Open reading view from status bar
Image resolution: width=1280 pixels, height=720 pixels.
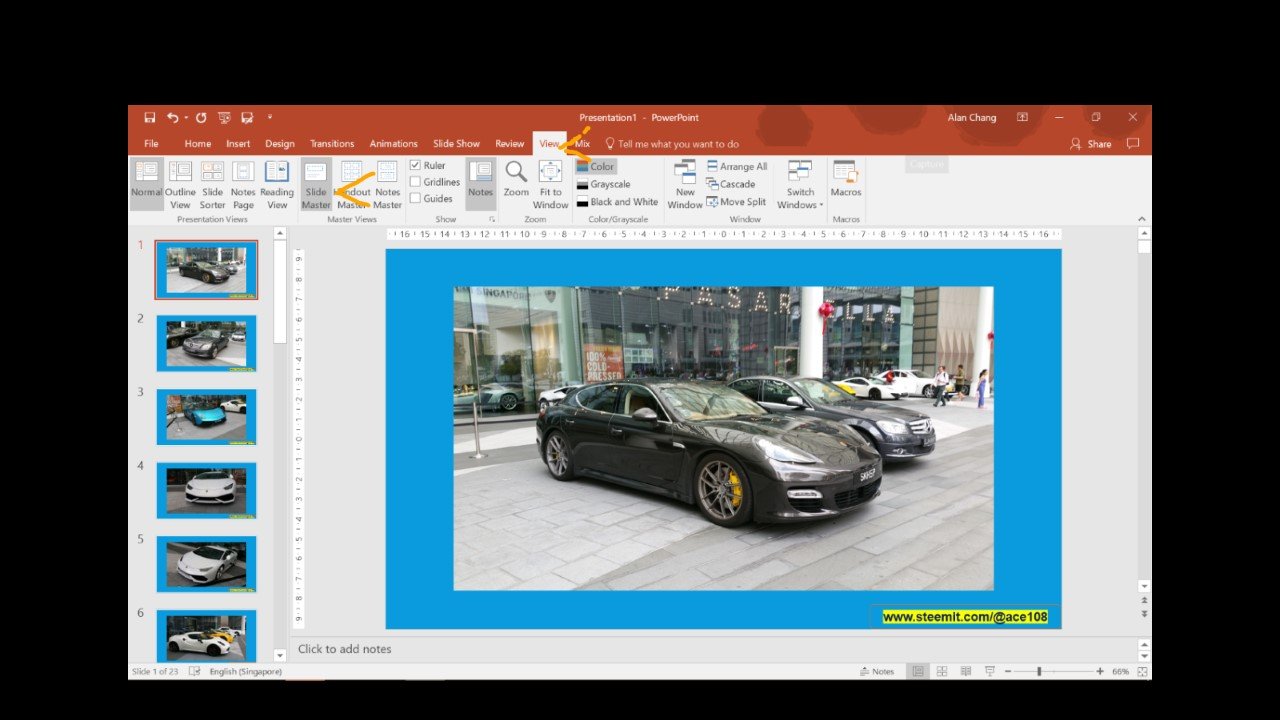pyautogui.click(x=965, y=671)
